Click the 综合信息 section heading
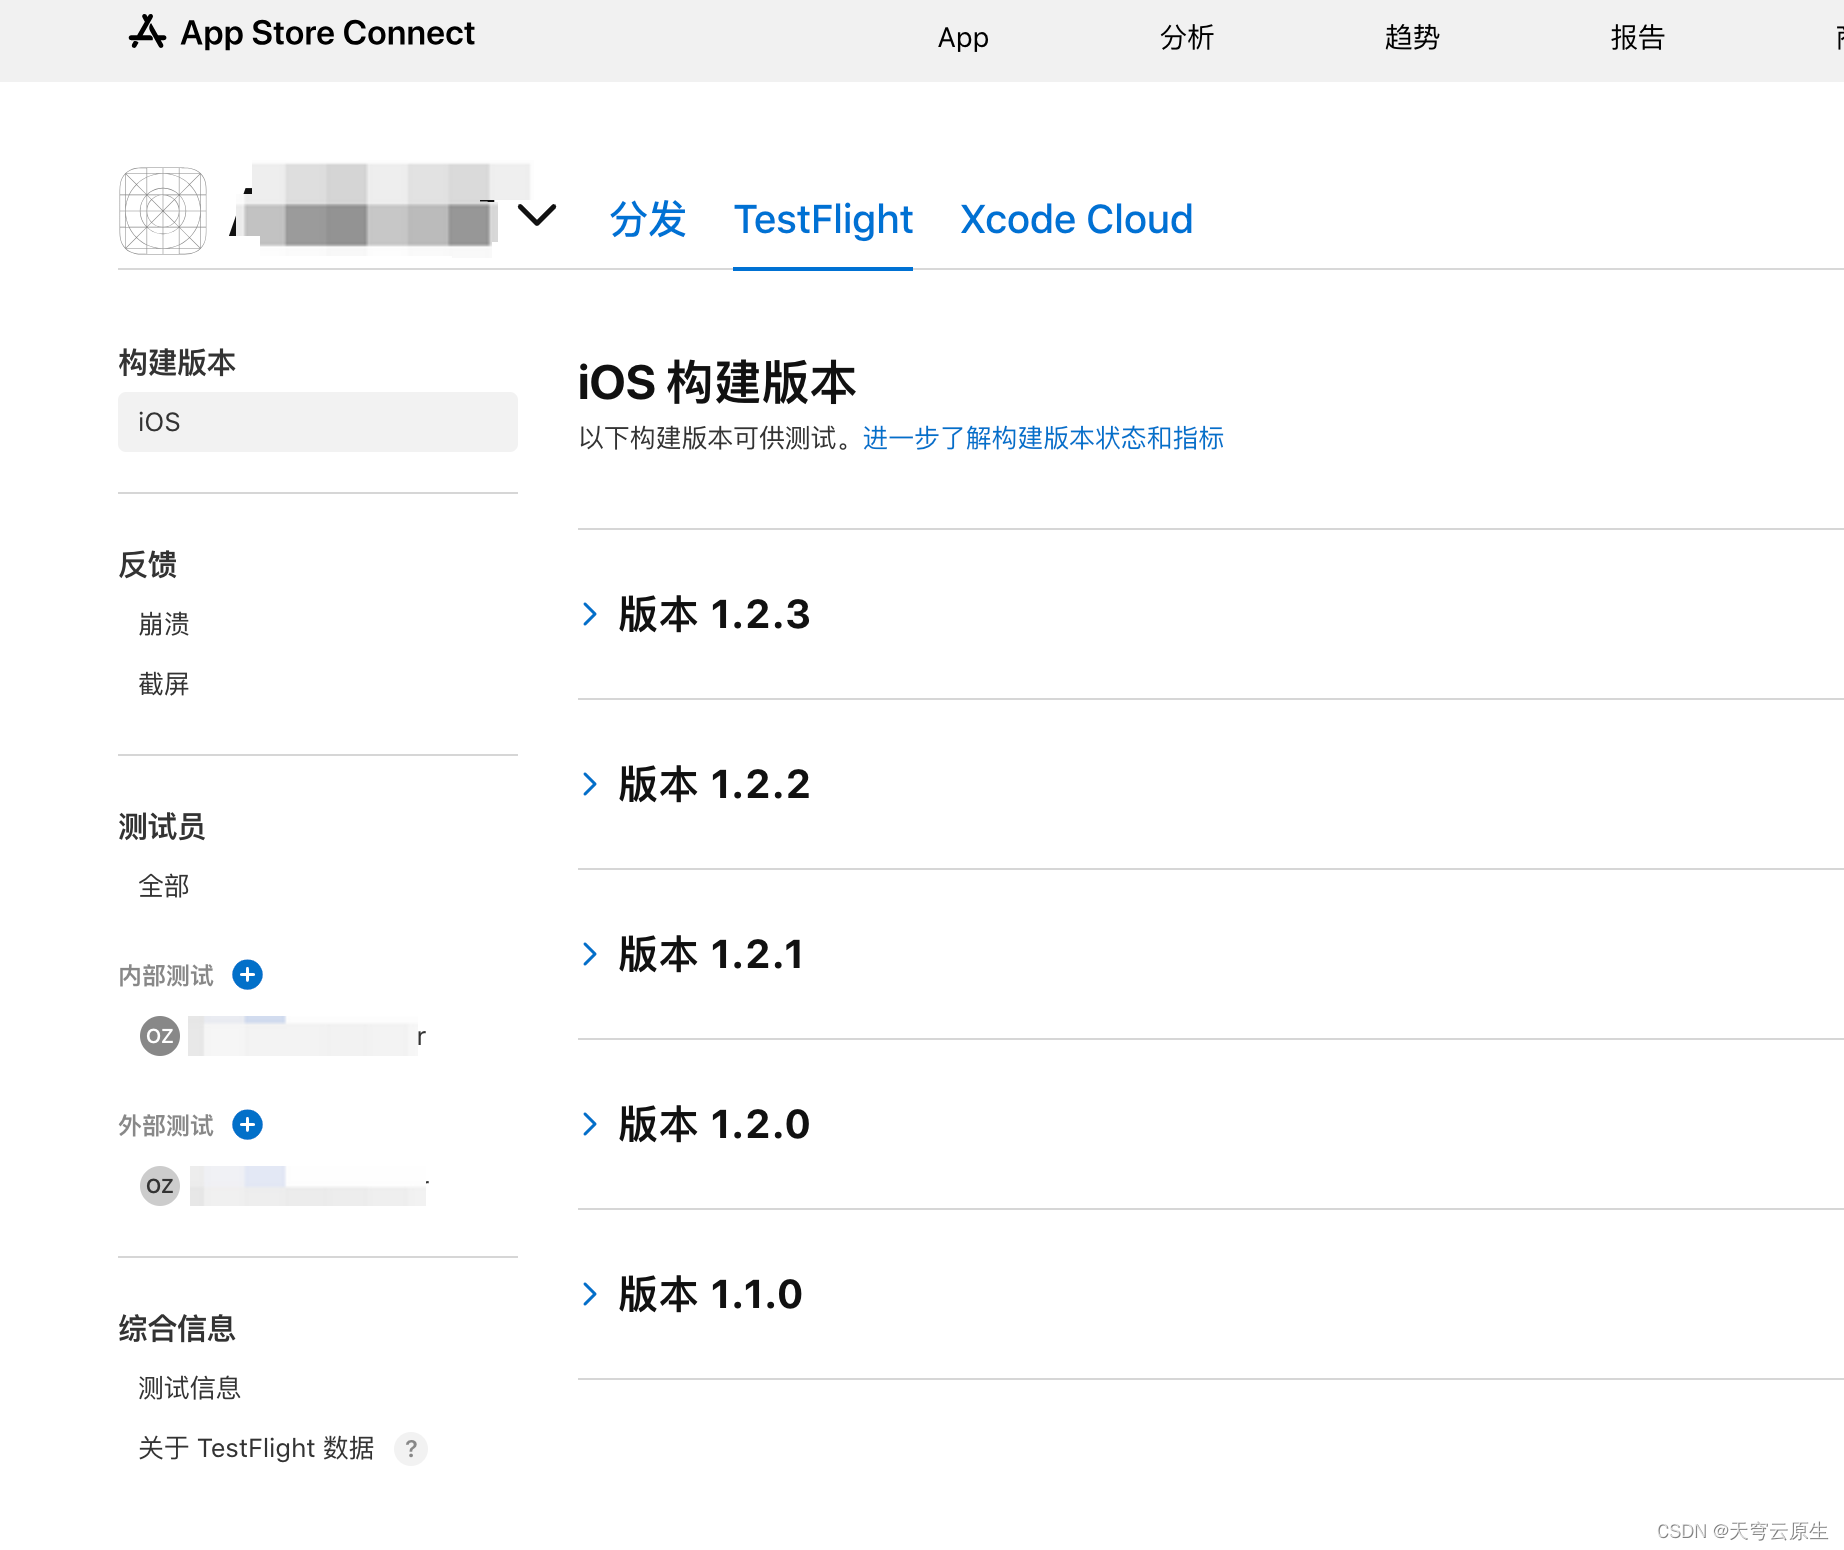Image resolution: width=1844 pixels, height=1550 pixels. [177, 1329]
